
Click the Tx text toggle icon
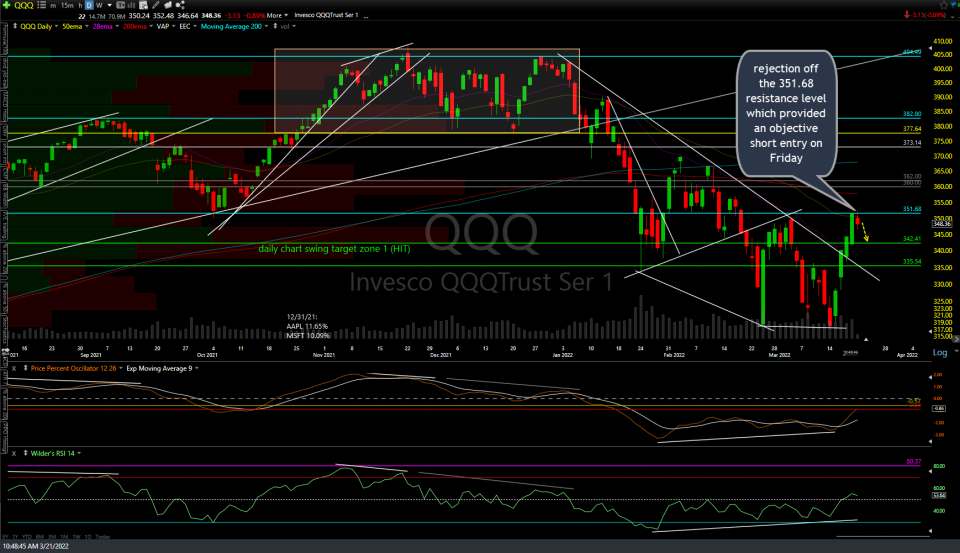coord(121,5)
